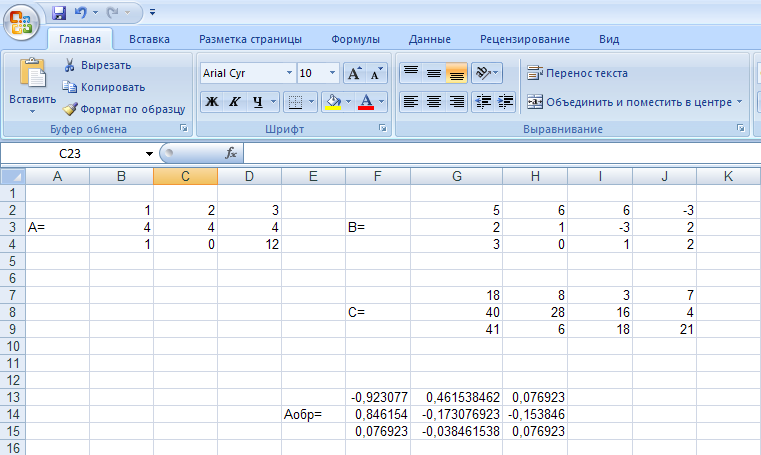
Task: Select the cell labeled C=
Action: (378, 312)
